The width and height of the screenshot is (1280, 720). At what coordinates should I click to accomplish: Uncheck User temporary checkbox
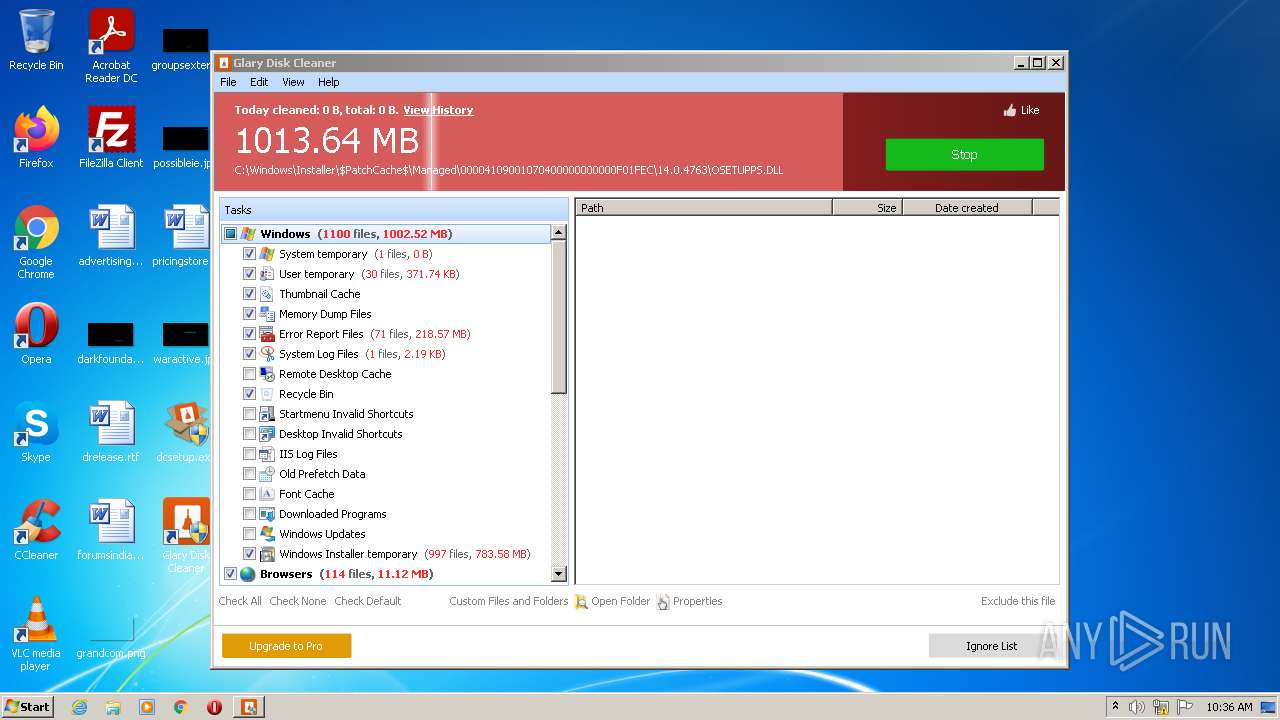(x=250, y=274)
